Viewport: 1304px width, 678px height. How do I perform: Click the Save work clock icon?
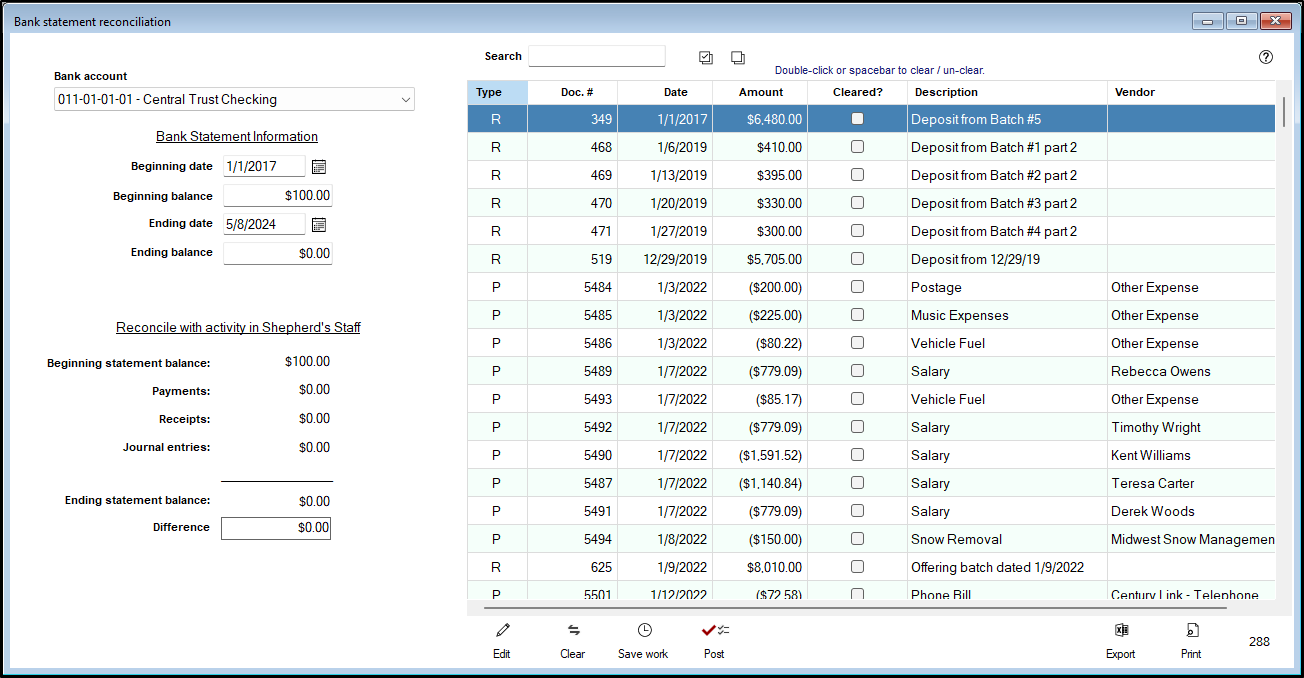[x=644, y=631]
